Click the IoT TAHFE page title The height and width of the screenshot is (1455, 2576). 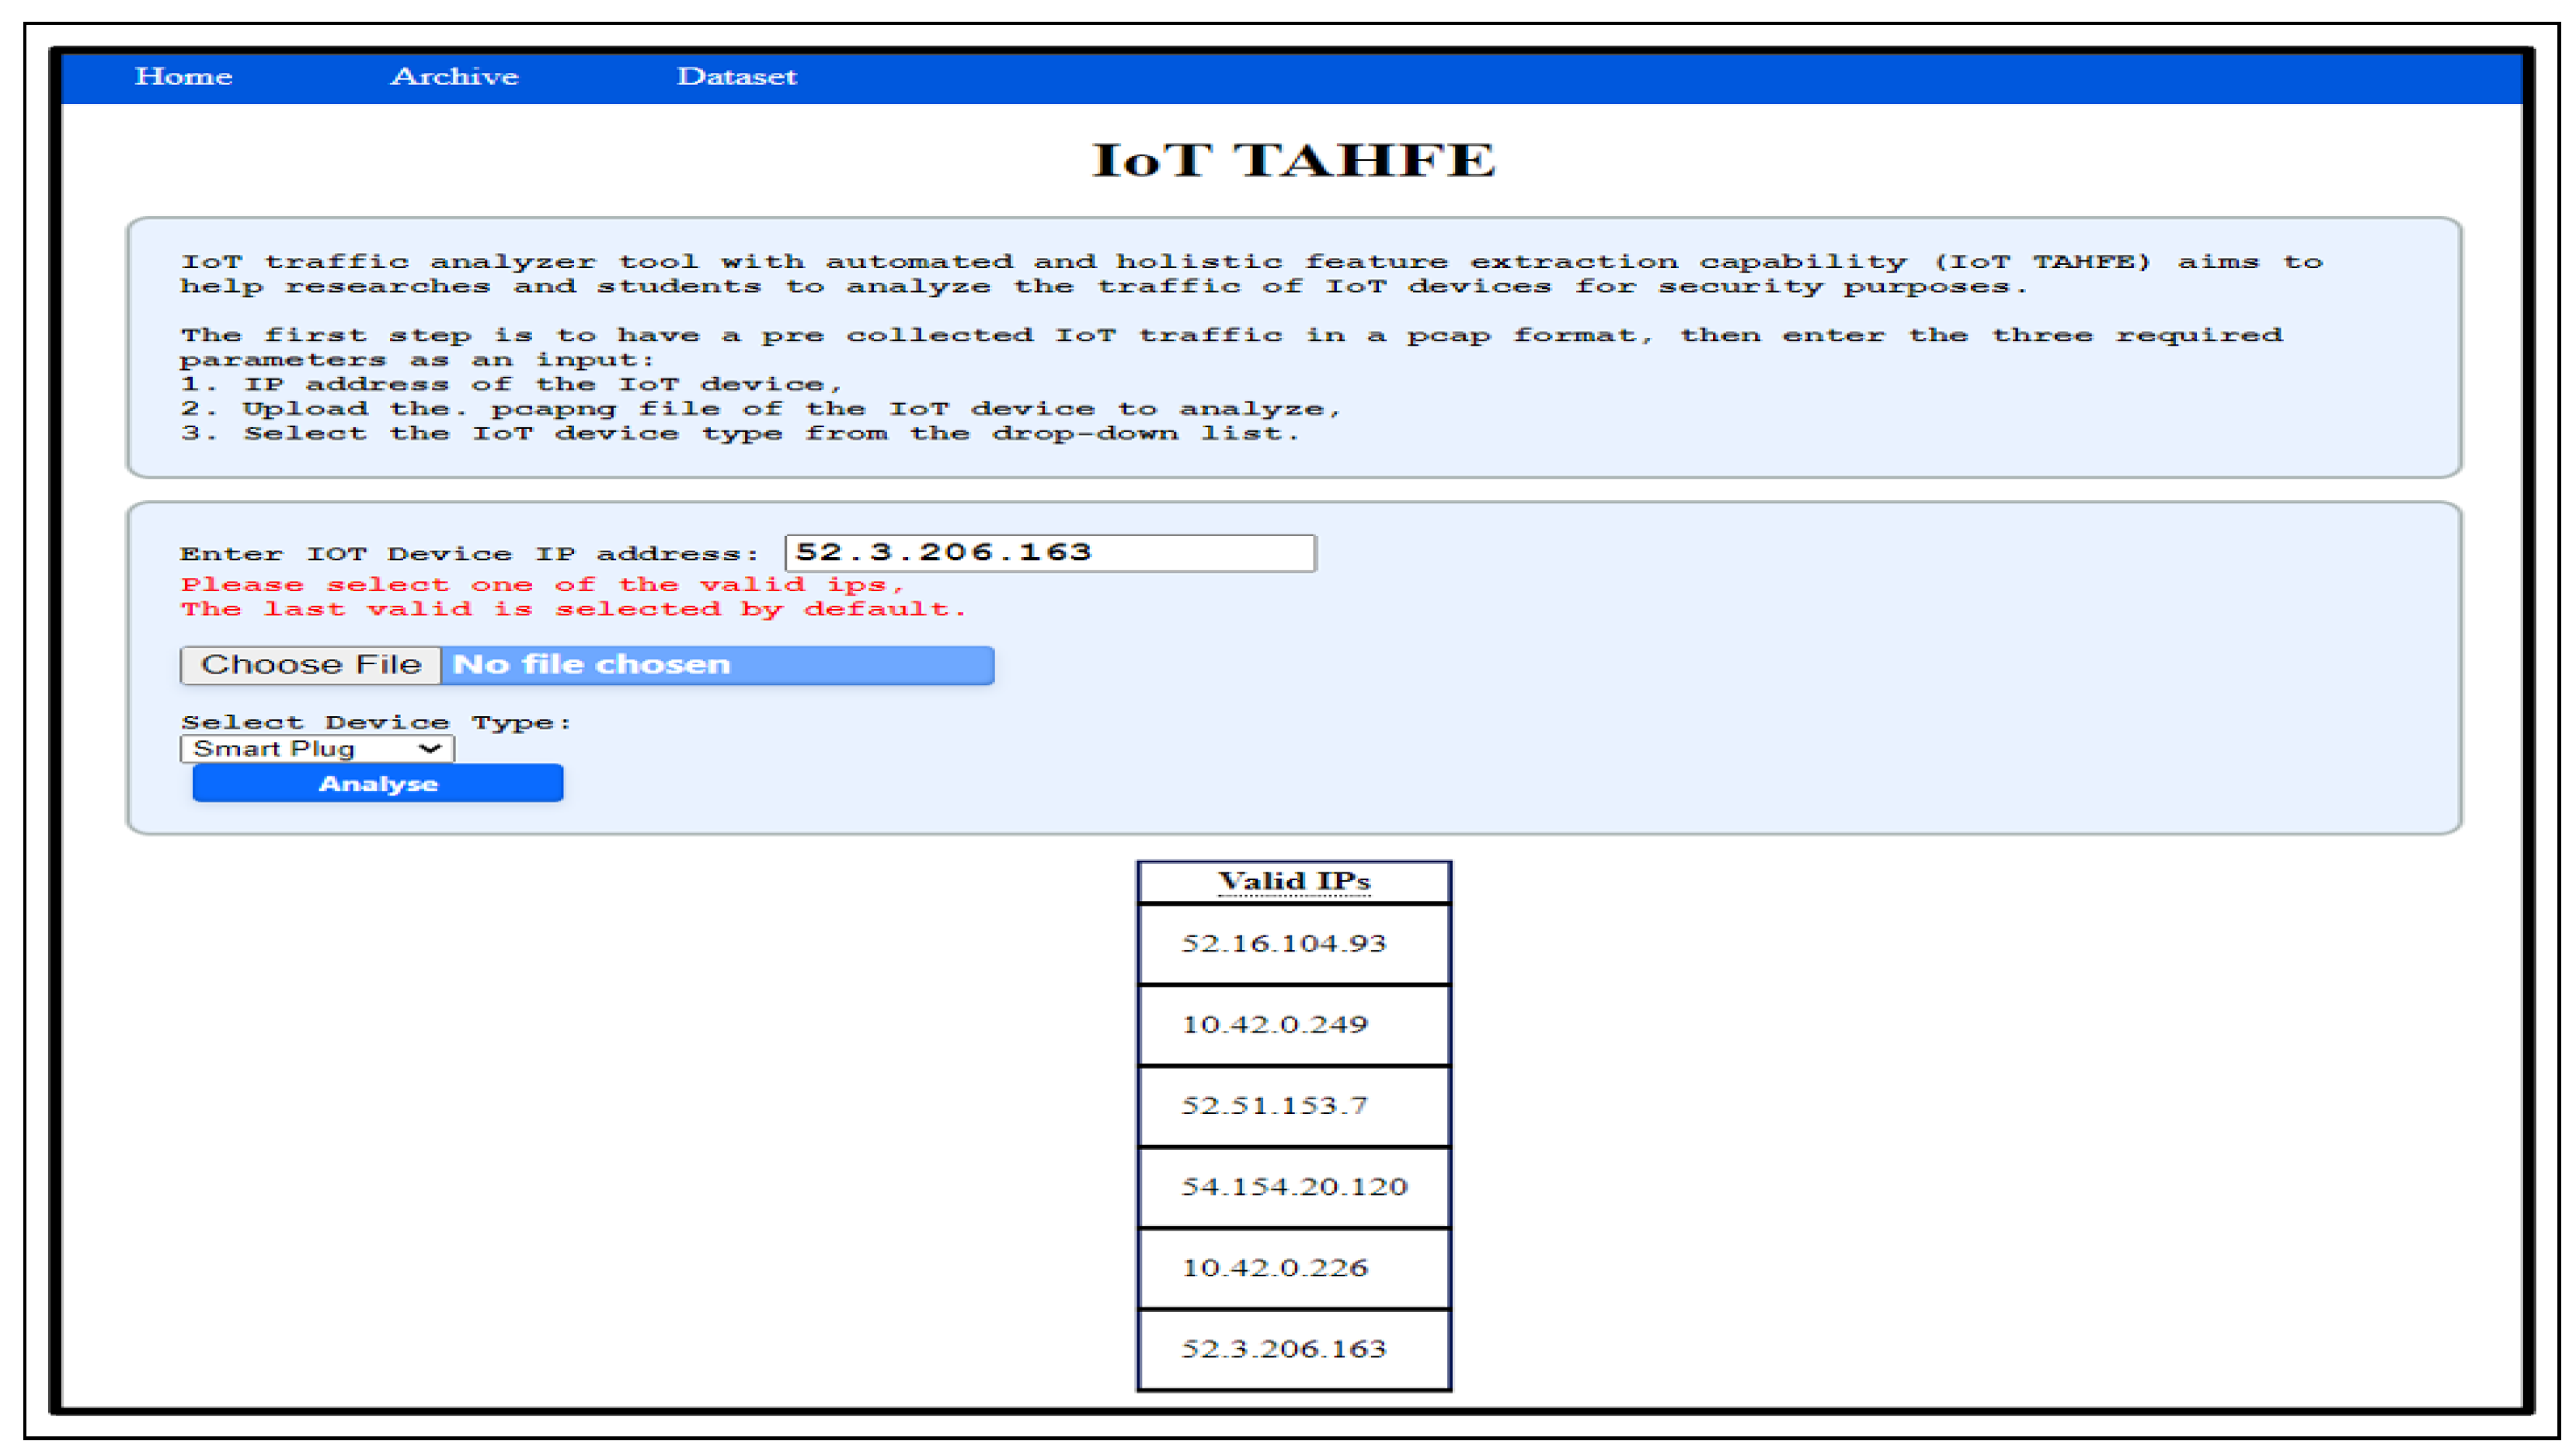coord(1292,160)
